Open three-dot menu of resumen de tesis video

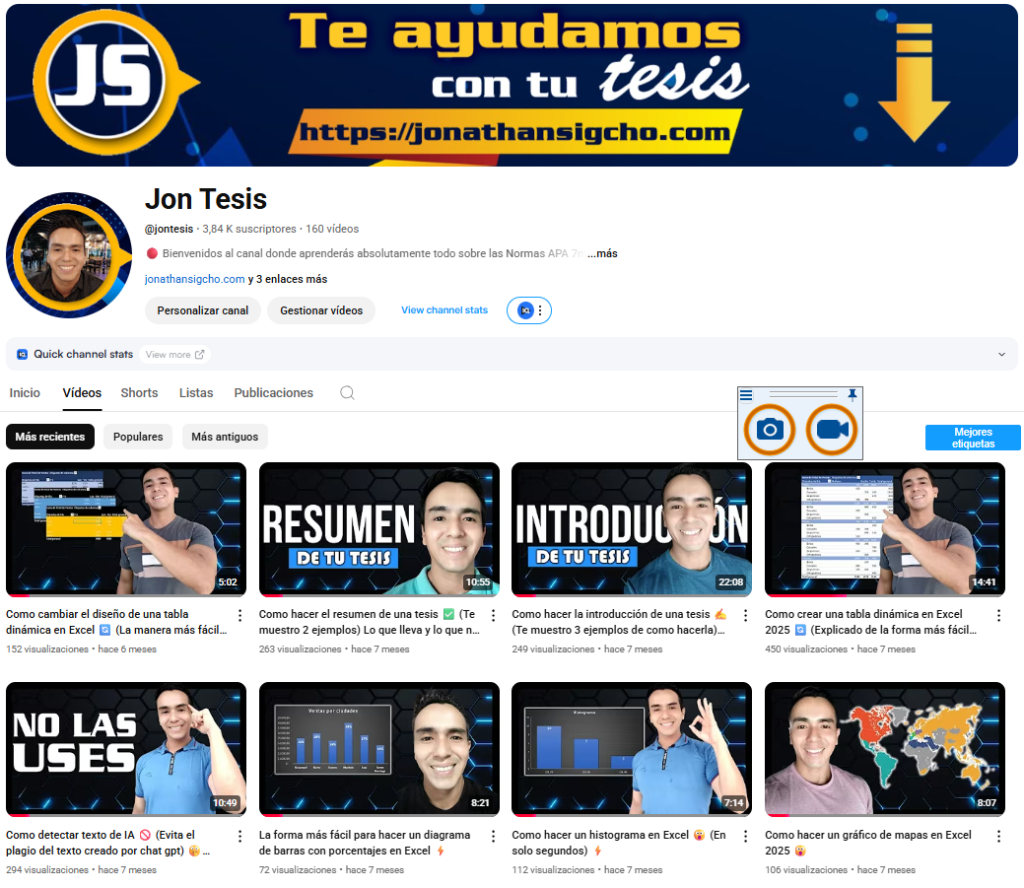tap(492, 615)
